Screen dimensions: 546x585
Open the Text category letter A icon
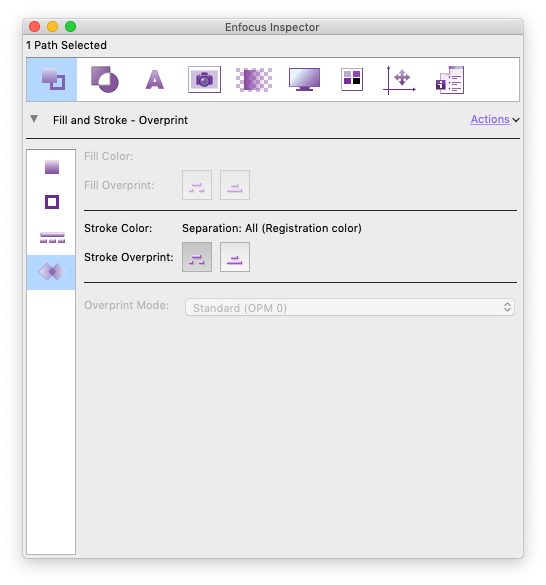pyautogui.click(x=155, y=79)
